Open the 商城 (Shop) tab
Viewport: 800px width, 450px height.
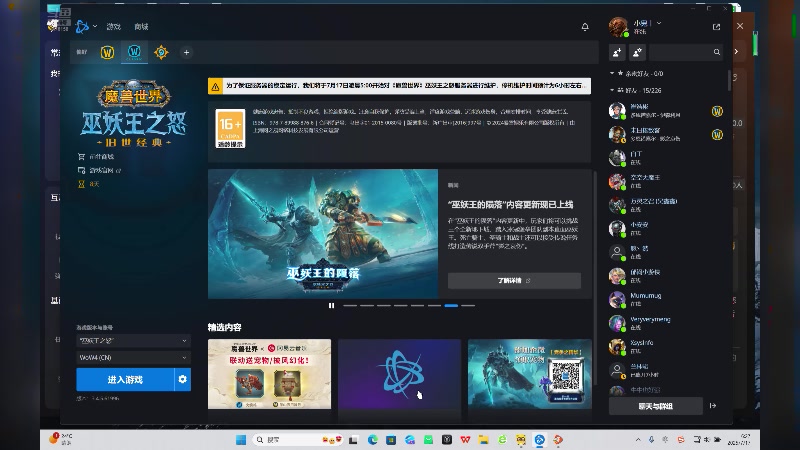tap(141, 27)
